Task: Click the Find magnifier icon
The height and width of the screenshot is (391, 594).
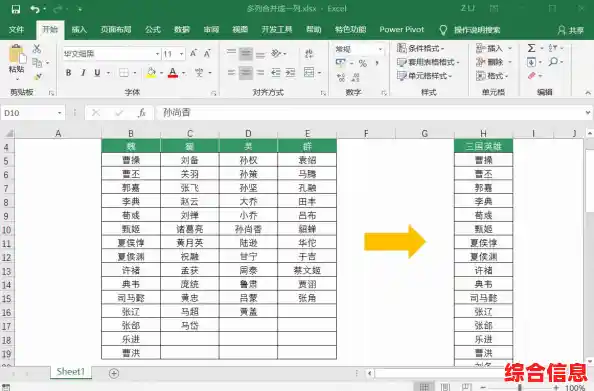Action: pos(553,62)
